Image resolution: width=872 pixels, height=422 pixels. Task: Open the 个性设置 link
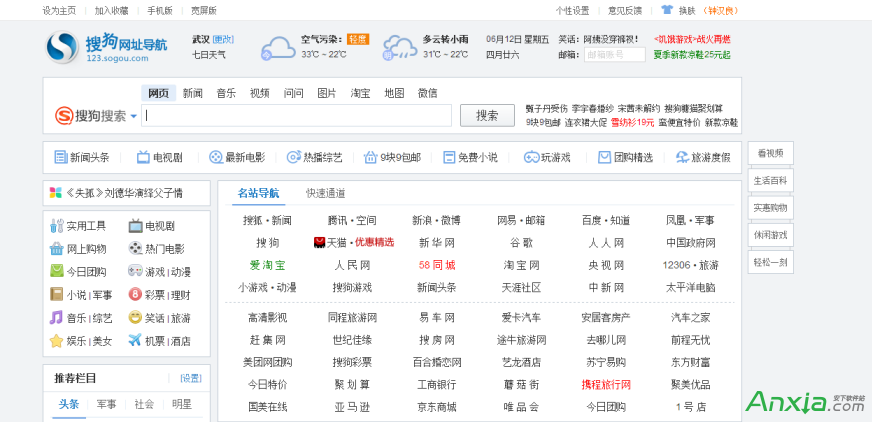(572, 10)
